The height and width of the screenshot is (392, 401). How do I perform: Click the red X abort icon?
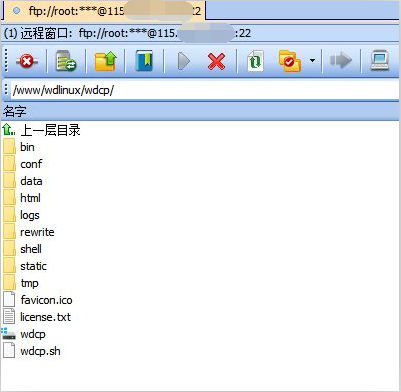click(216, 61)
